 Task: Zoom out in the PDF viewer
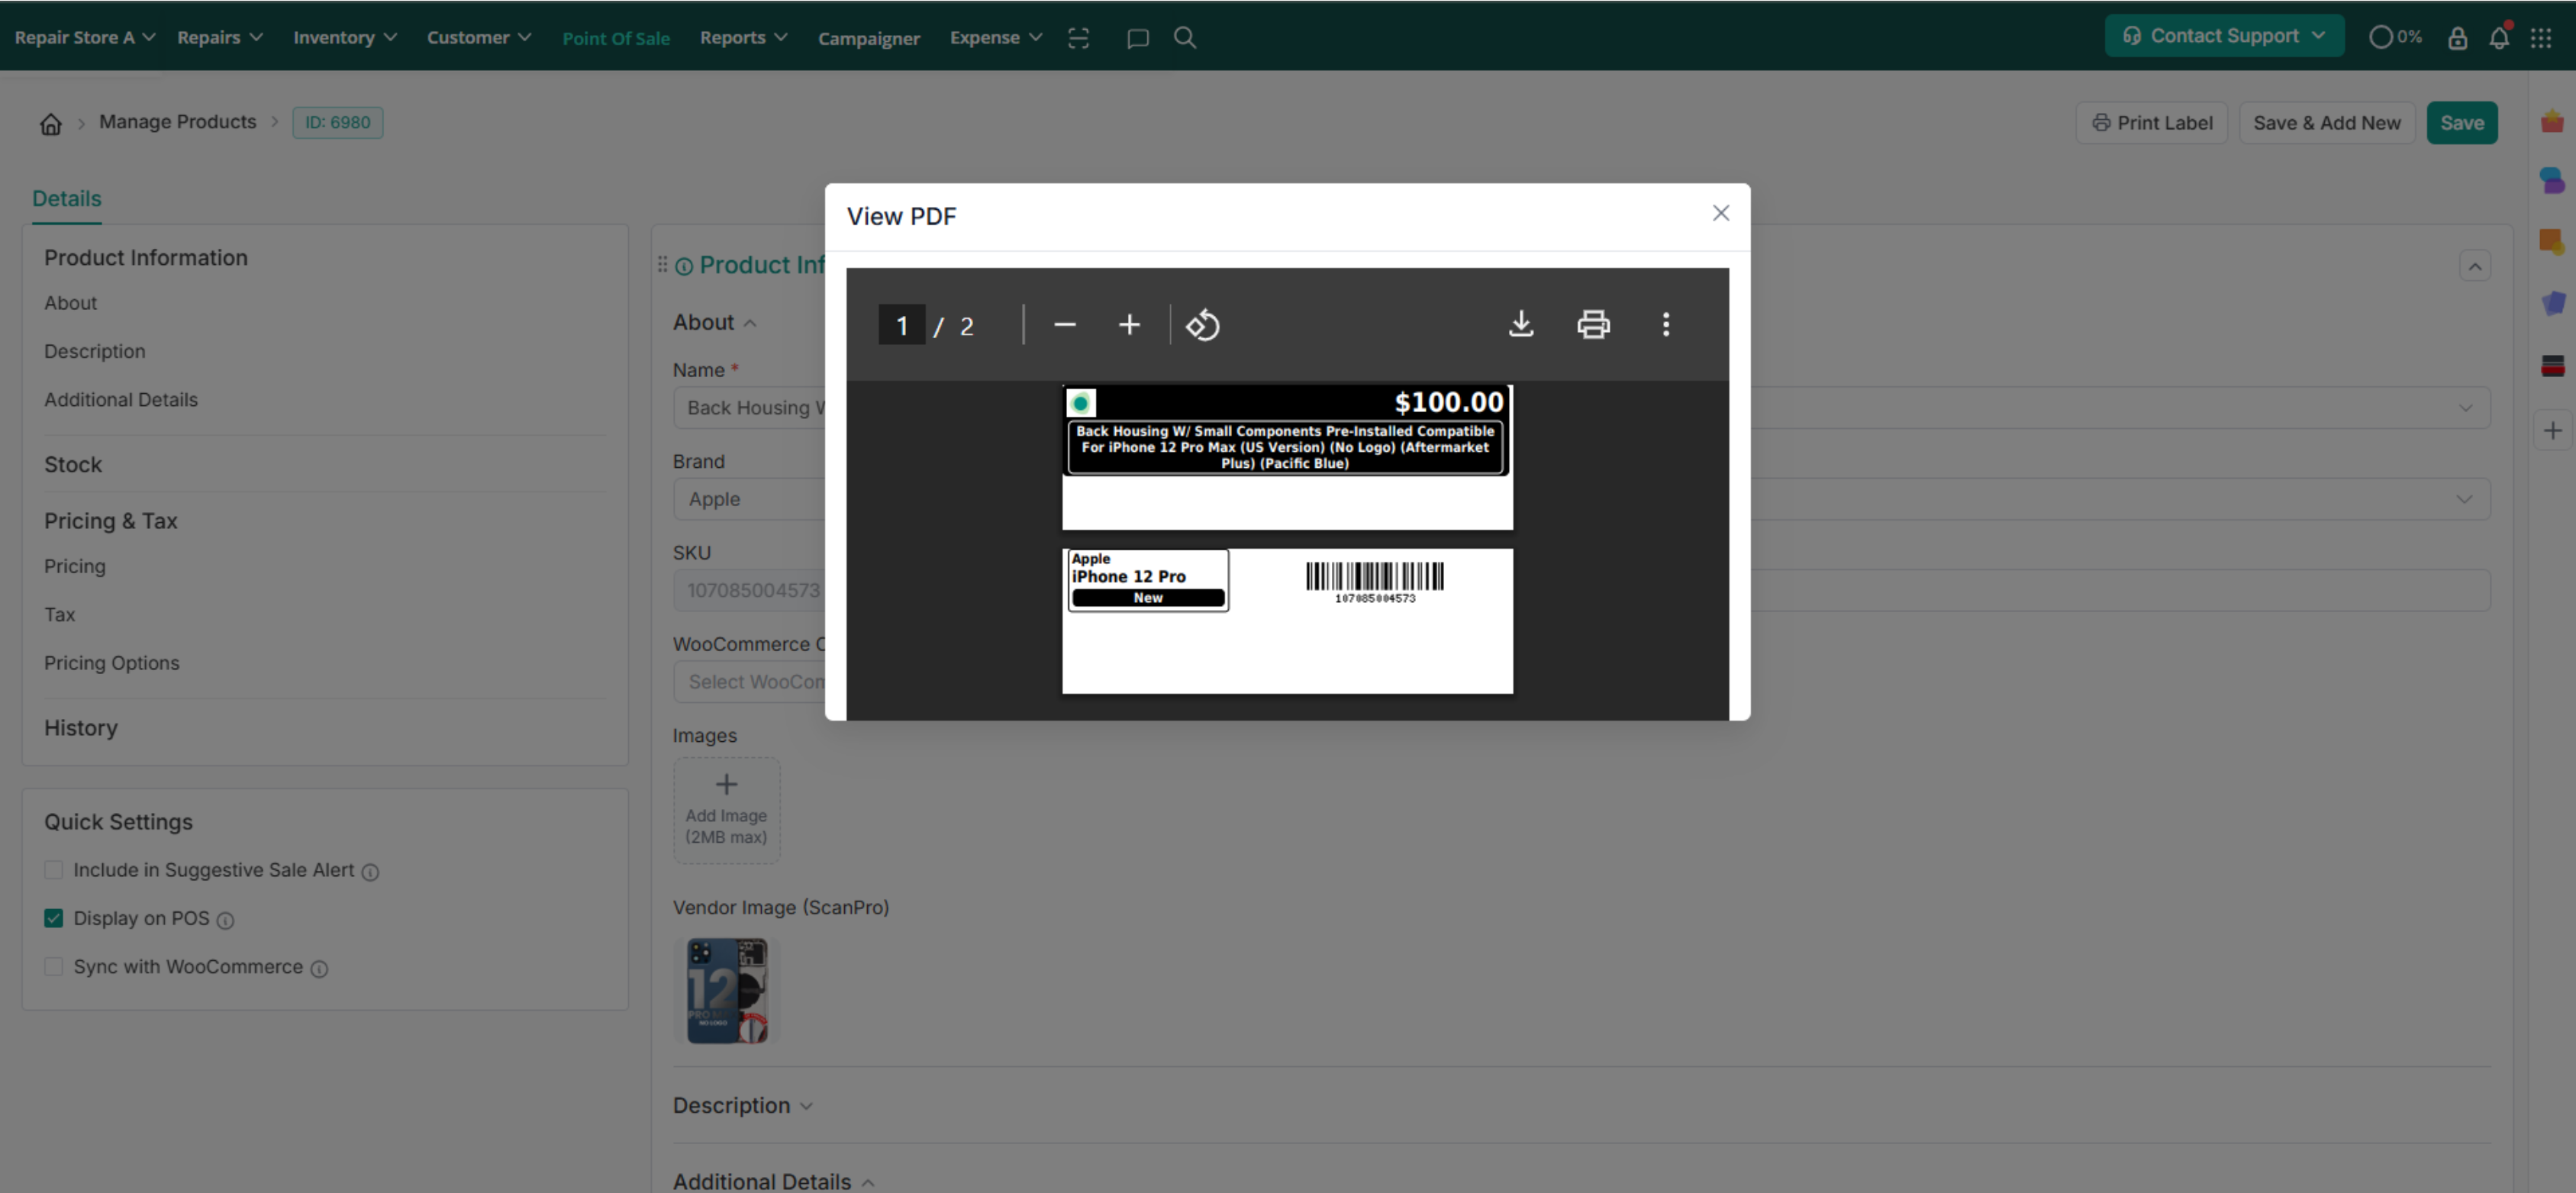pyautogui.click(x=1065, y=325)
